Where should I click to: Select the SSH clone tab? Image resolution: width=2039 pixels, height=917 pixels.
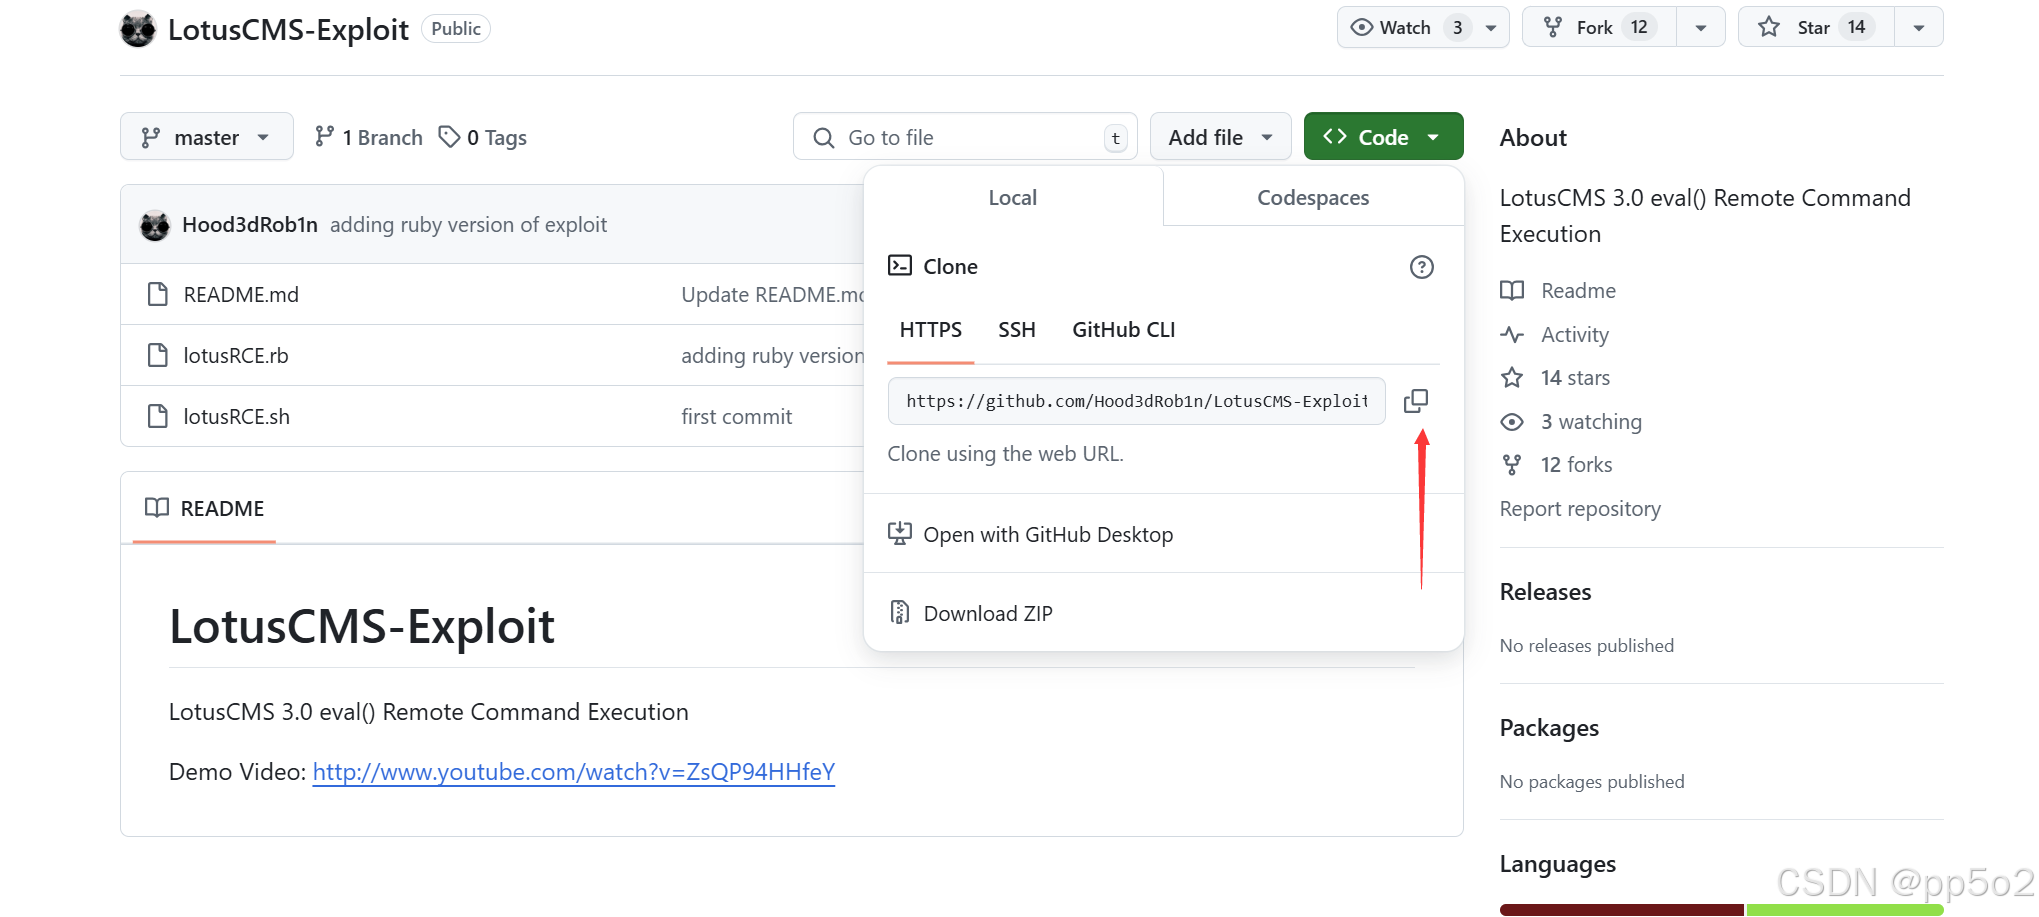coord(1016,330)
